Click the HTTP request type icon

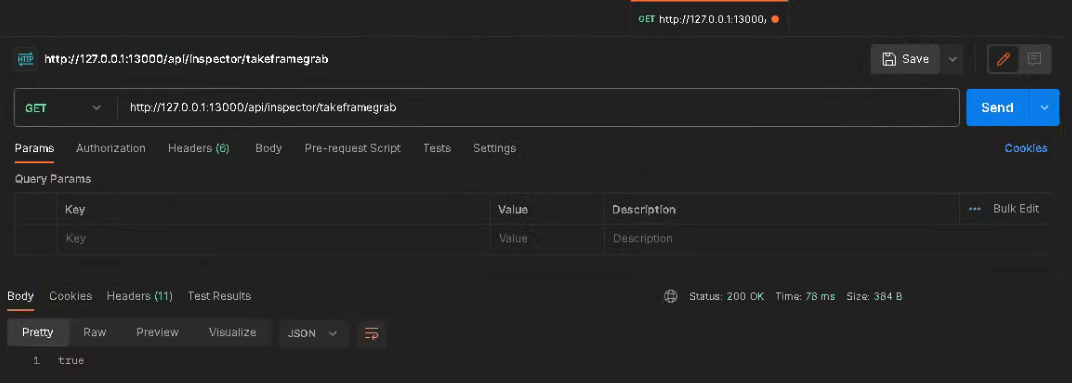25,59
